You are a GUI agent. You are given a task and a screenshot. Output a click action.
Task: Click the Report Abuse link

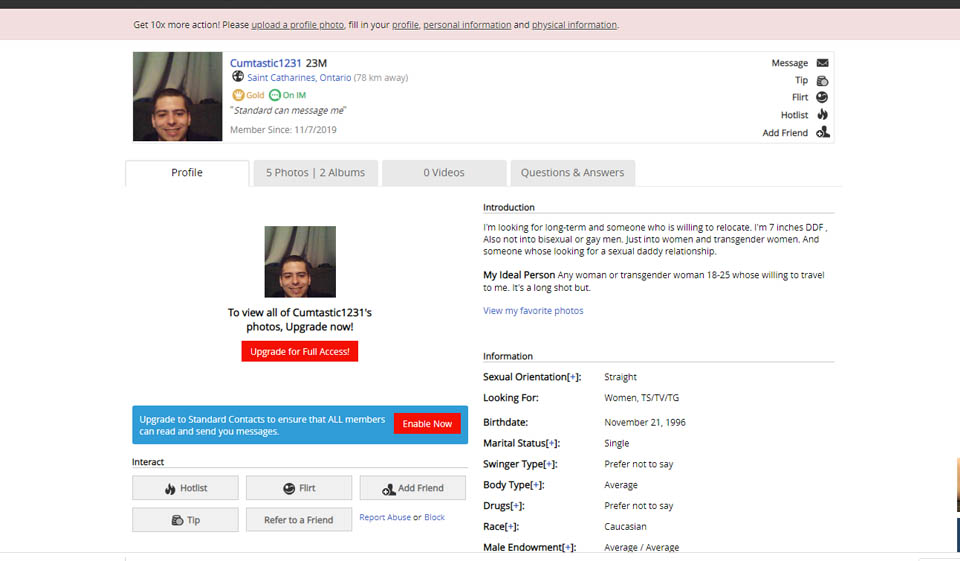click(x=385, y=518)
